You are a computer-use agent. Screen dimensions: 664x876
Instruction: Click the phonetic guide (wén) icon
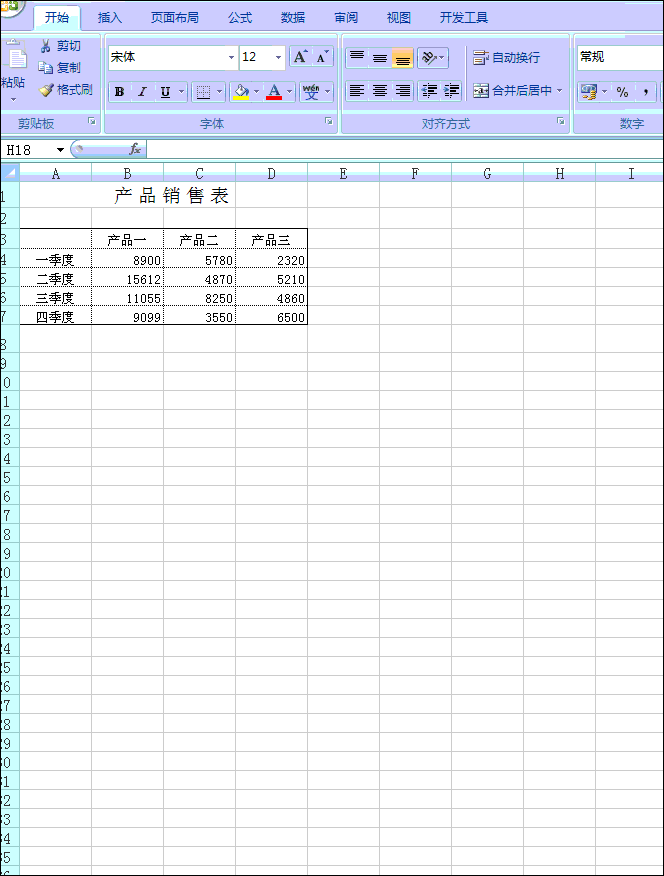(311, 92)
